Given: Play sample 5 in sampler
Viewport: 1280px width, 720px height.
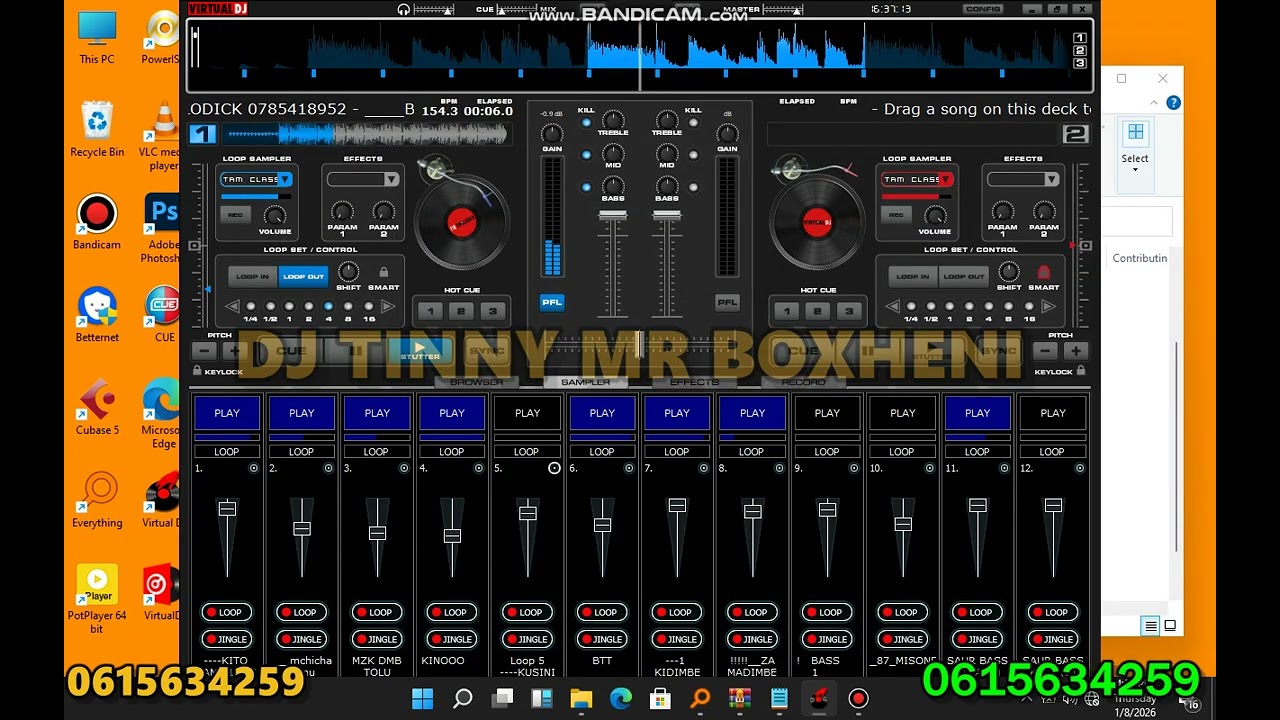Looking at the screenshot, I should pyautogui.click(x=527, y=413).
